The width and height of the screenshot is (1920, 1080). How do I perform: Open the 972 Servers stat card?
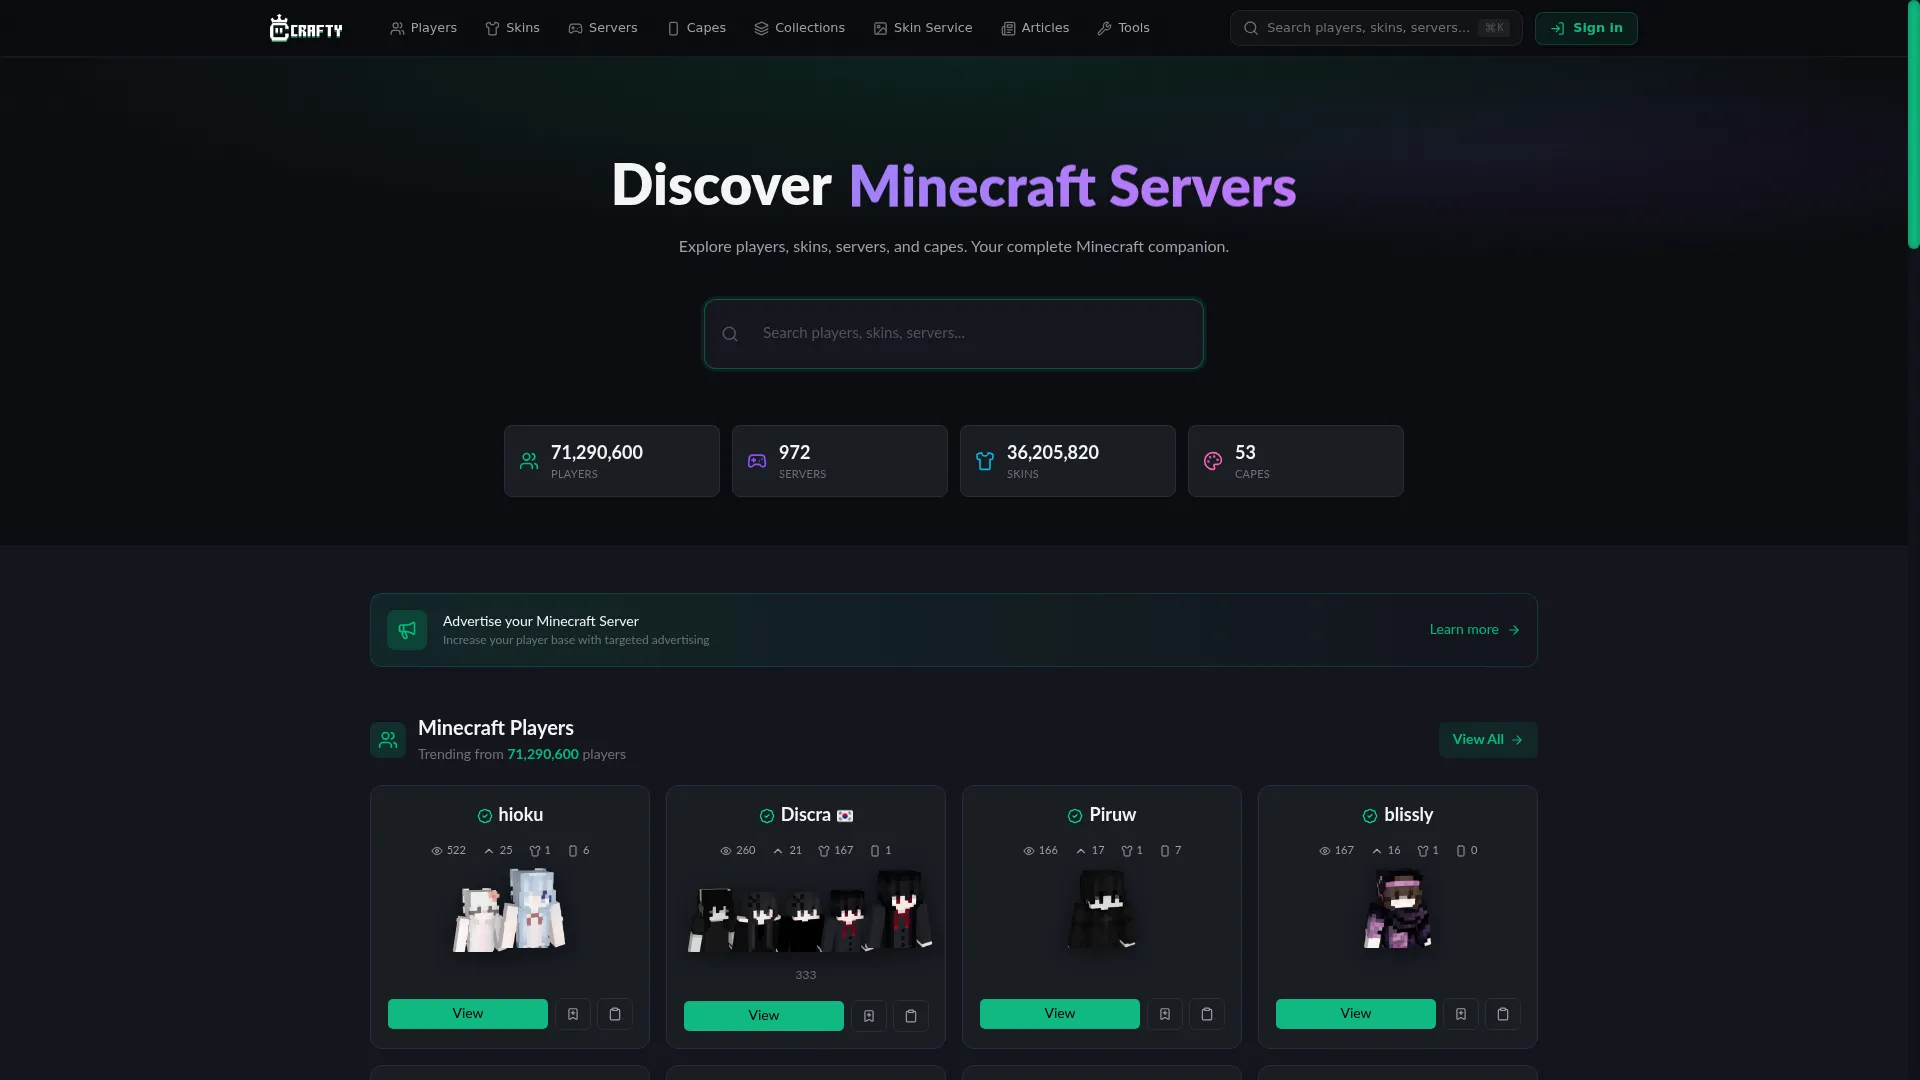click(840, 461)
